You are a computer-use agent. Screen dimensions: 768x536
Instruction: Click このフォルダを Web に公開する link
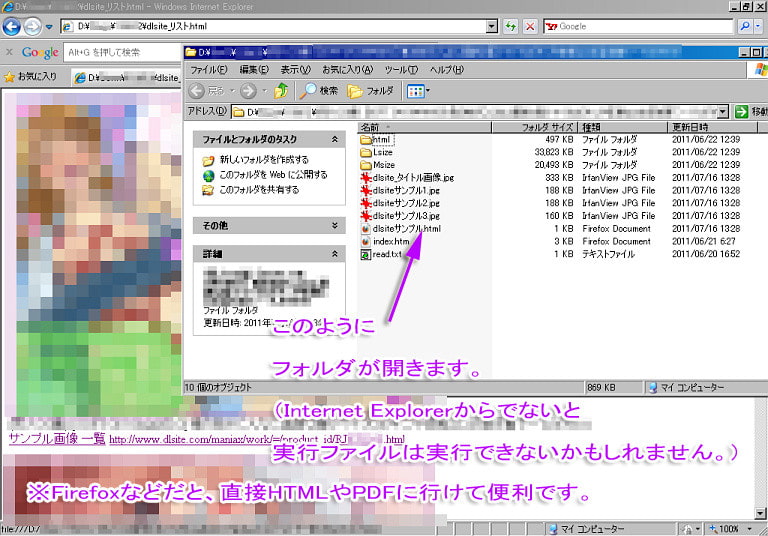(273, 175)
